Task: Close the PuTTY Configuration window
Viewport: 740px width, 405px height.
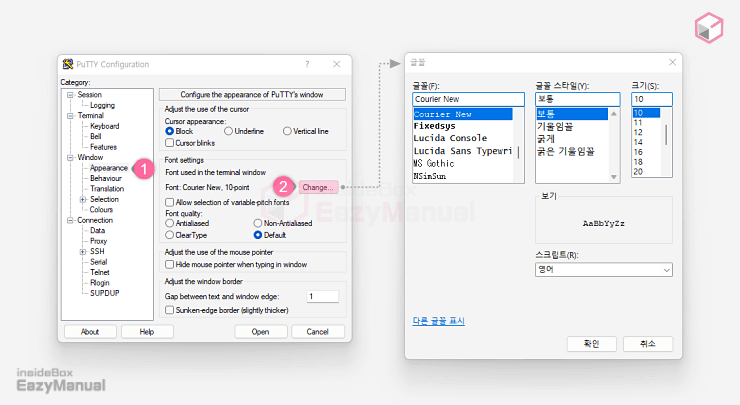Action: [336, 64]
